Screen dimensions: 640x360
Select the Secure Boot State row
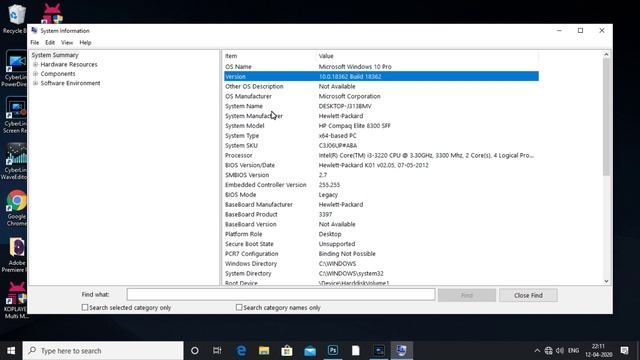click(x=381, y=244)
